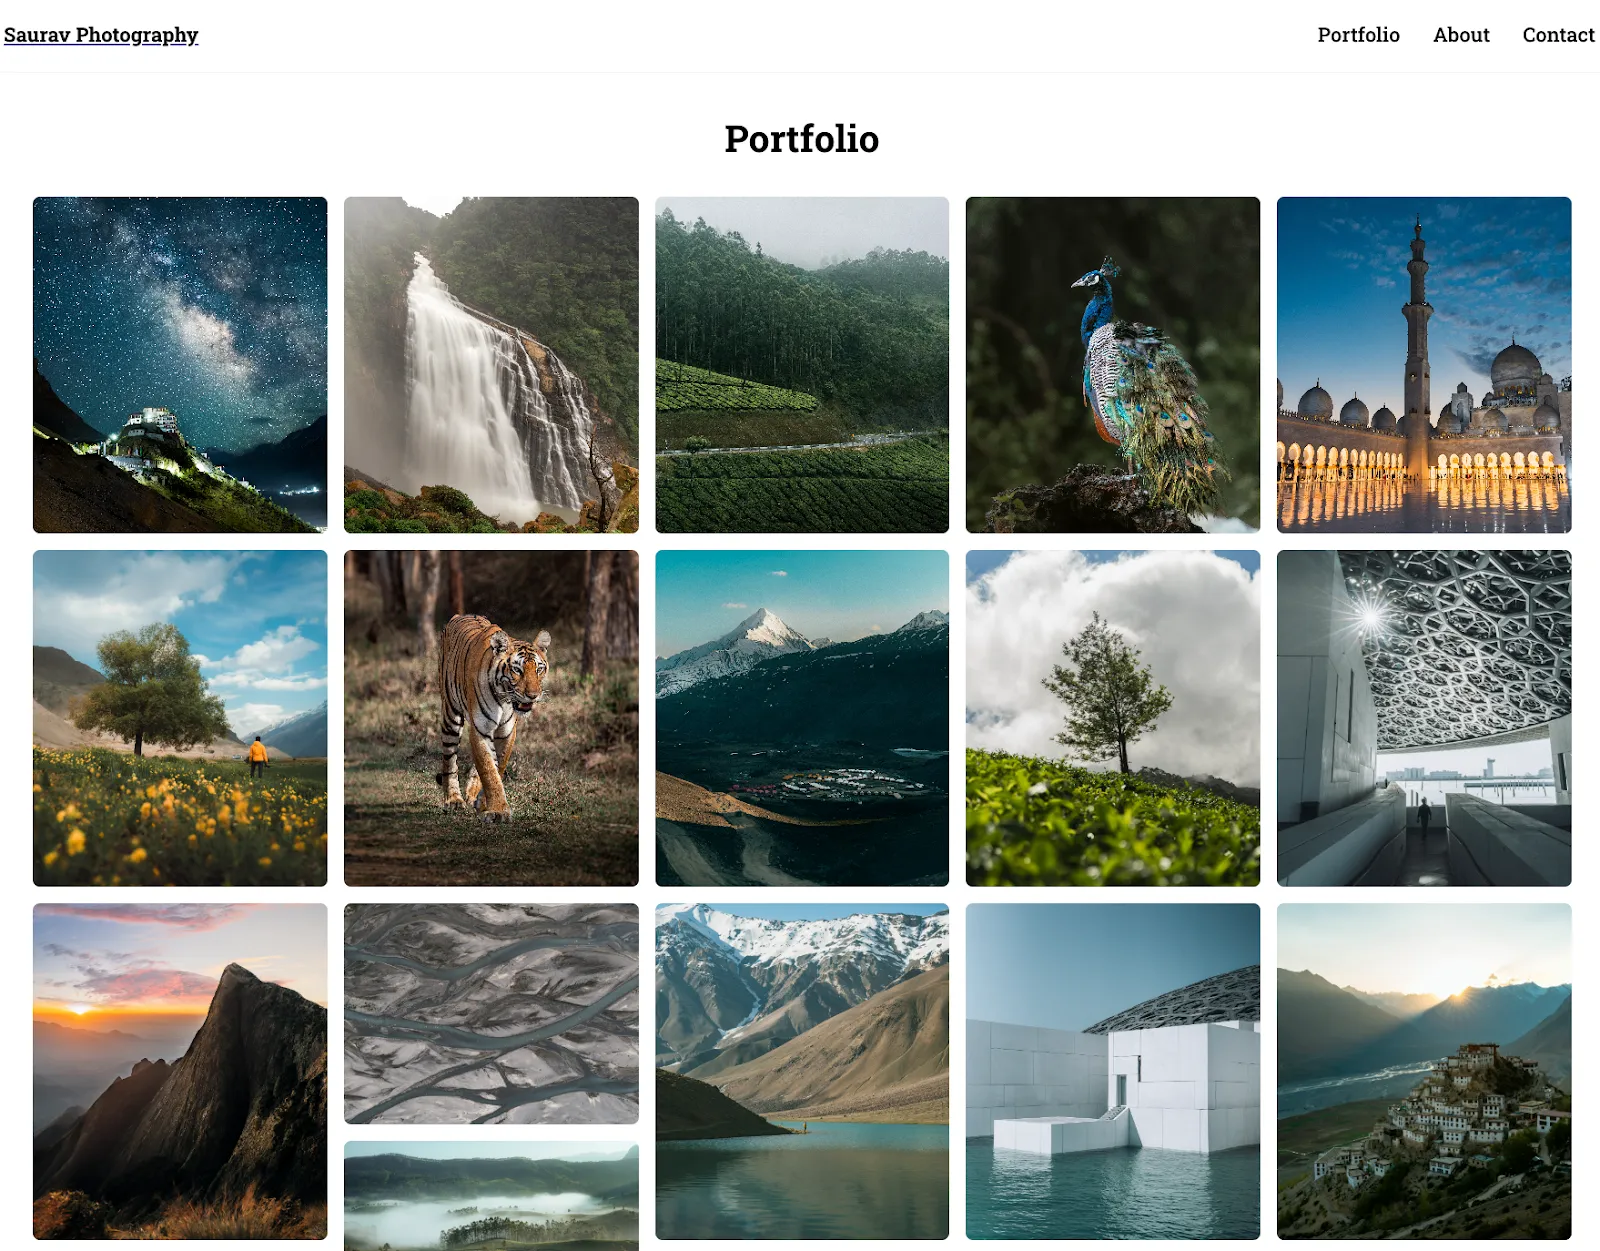
Task: View the snowy mountains with lake photo
Action: tap(802, 1072)
